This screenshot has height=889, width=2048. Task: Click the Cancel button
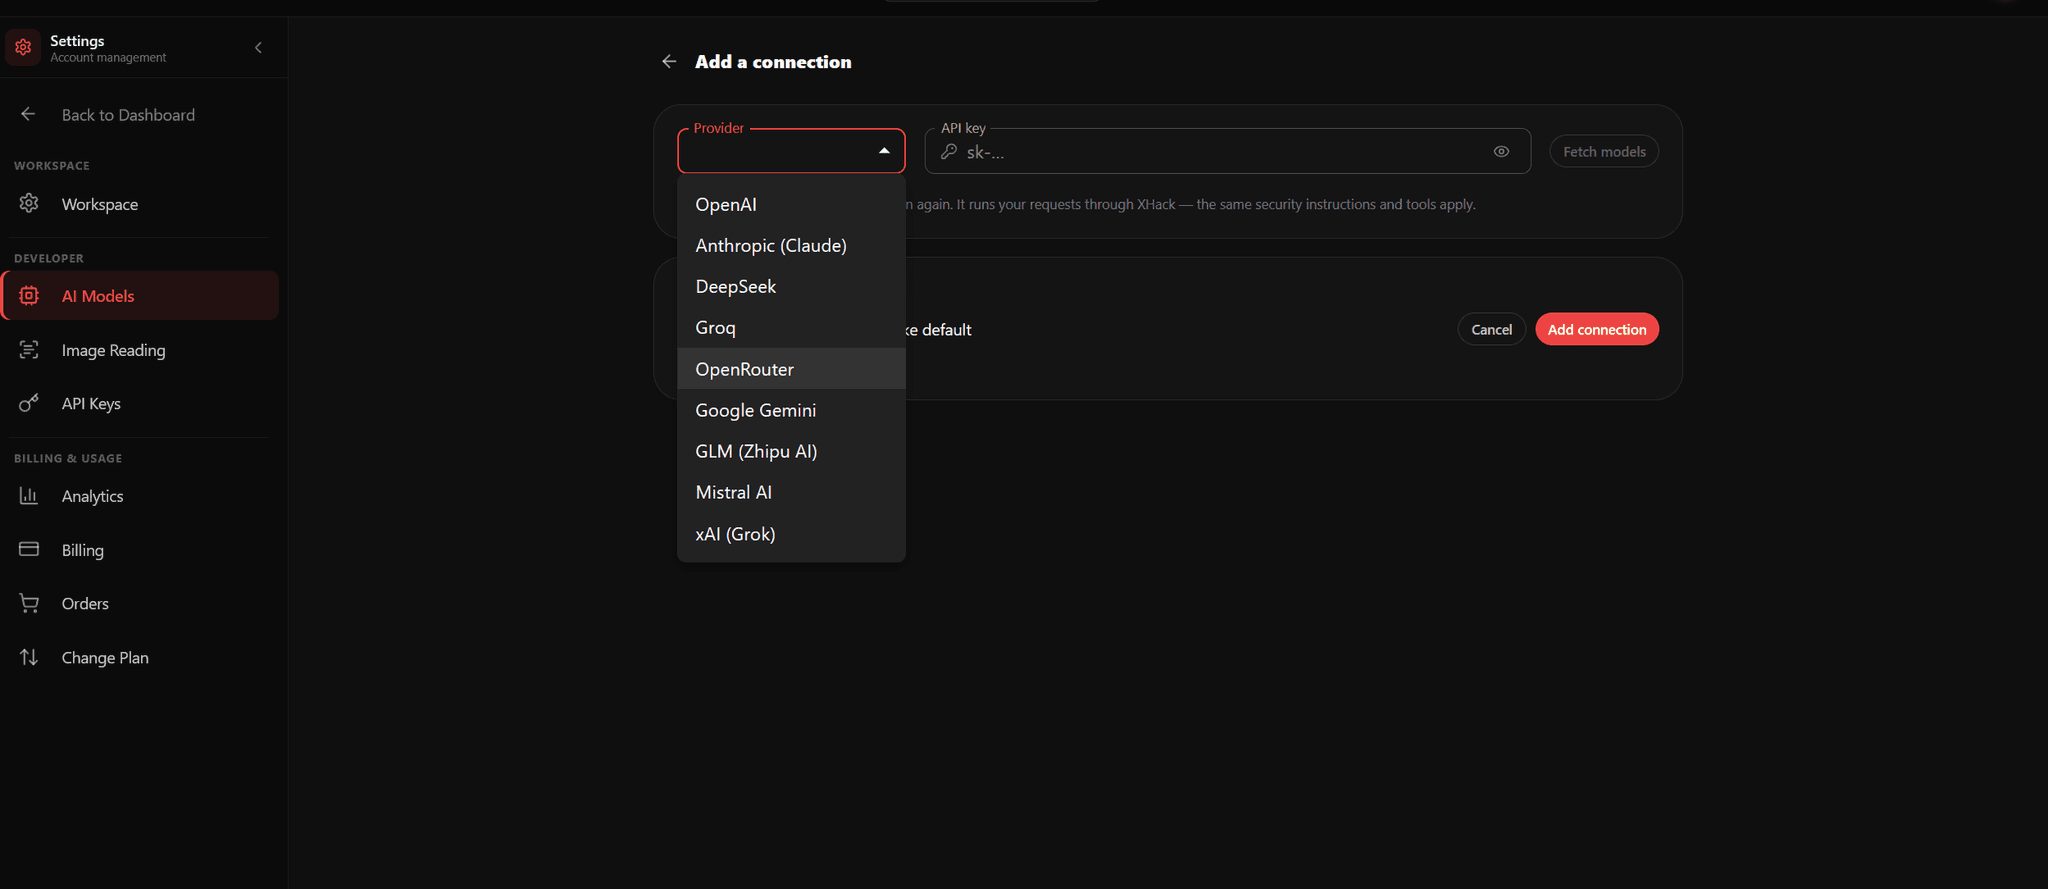tap(1491, 329)
